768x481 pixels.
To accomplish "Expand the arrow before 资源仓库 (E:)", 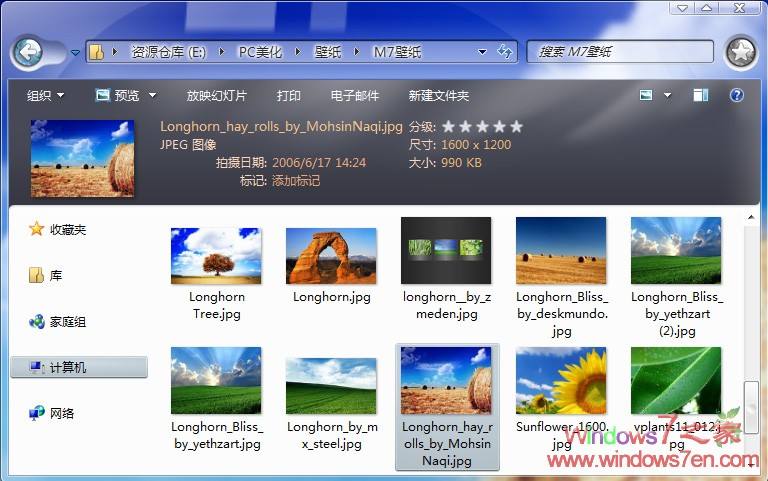I will click(115, 51).
